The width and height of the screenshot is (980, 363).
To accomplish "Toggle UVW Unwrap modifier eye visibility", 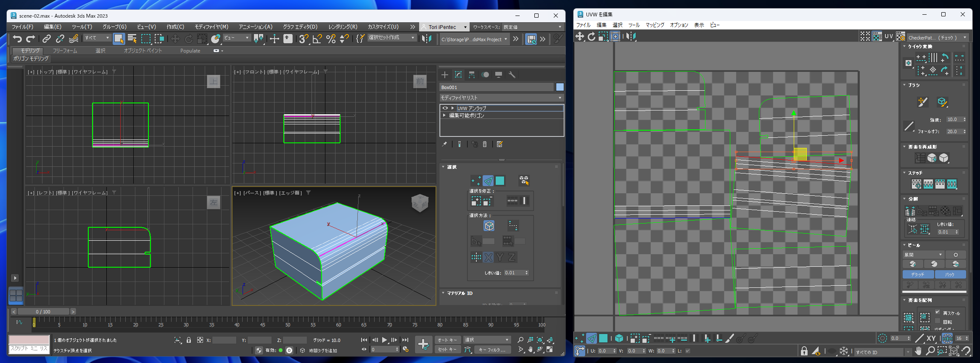I will 445,108.
